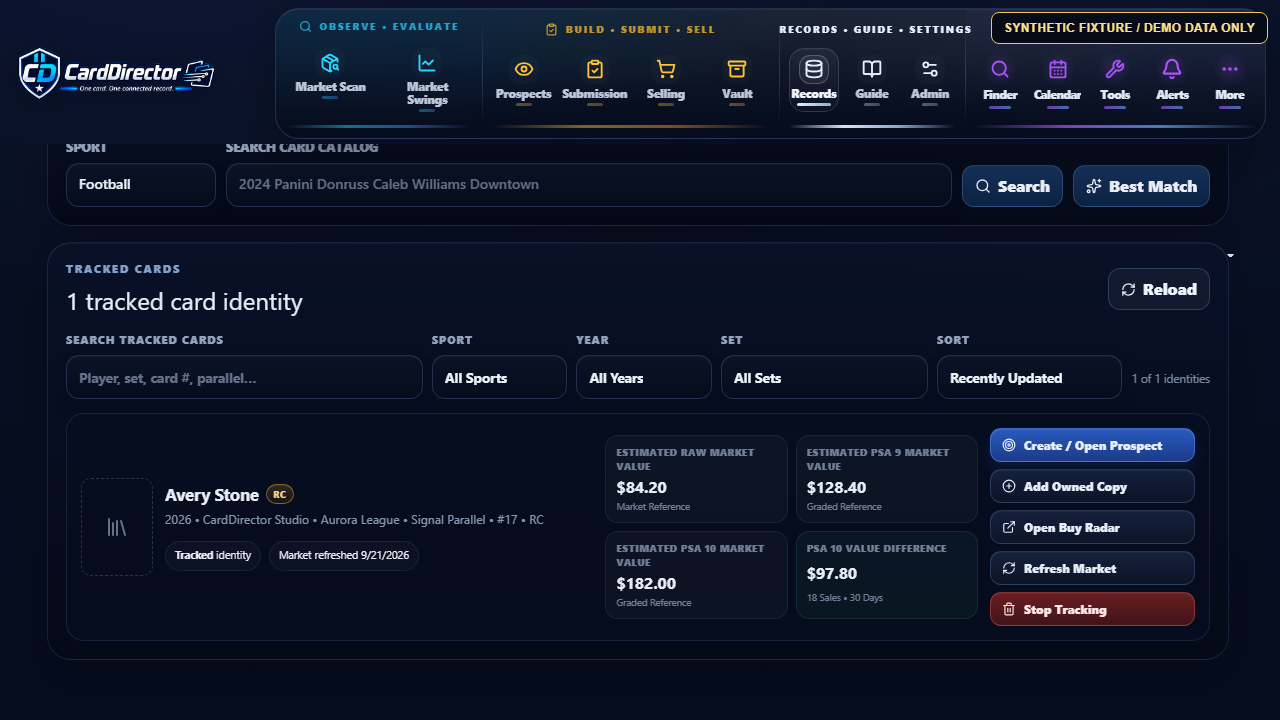The height and width of the screenshot is (720, 1280).
Task: Open the Football sport dropdown
Action: pos(141,185)
